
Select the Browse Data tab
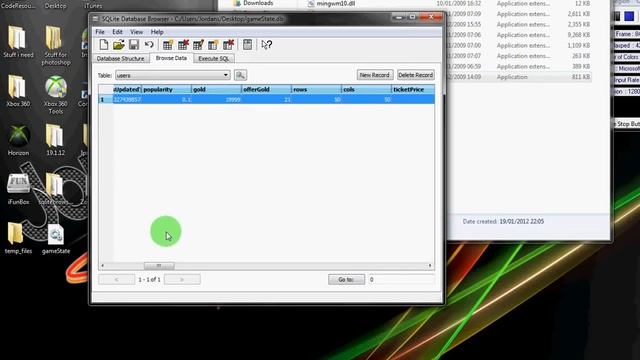pos(171,58)
